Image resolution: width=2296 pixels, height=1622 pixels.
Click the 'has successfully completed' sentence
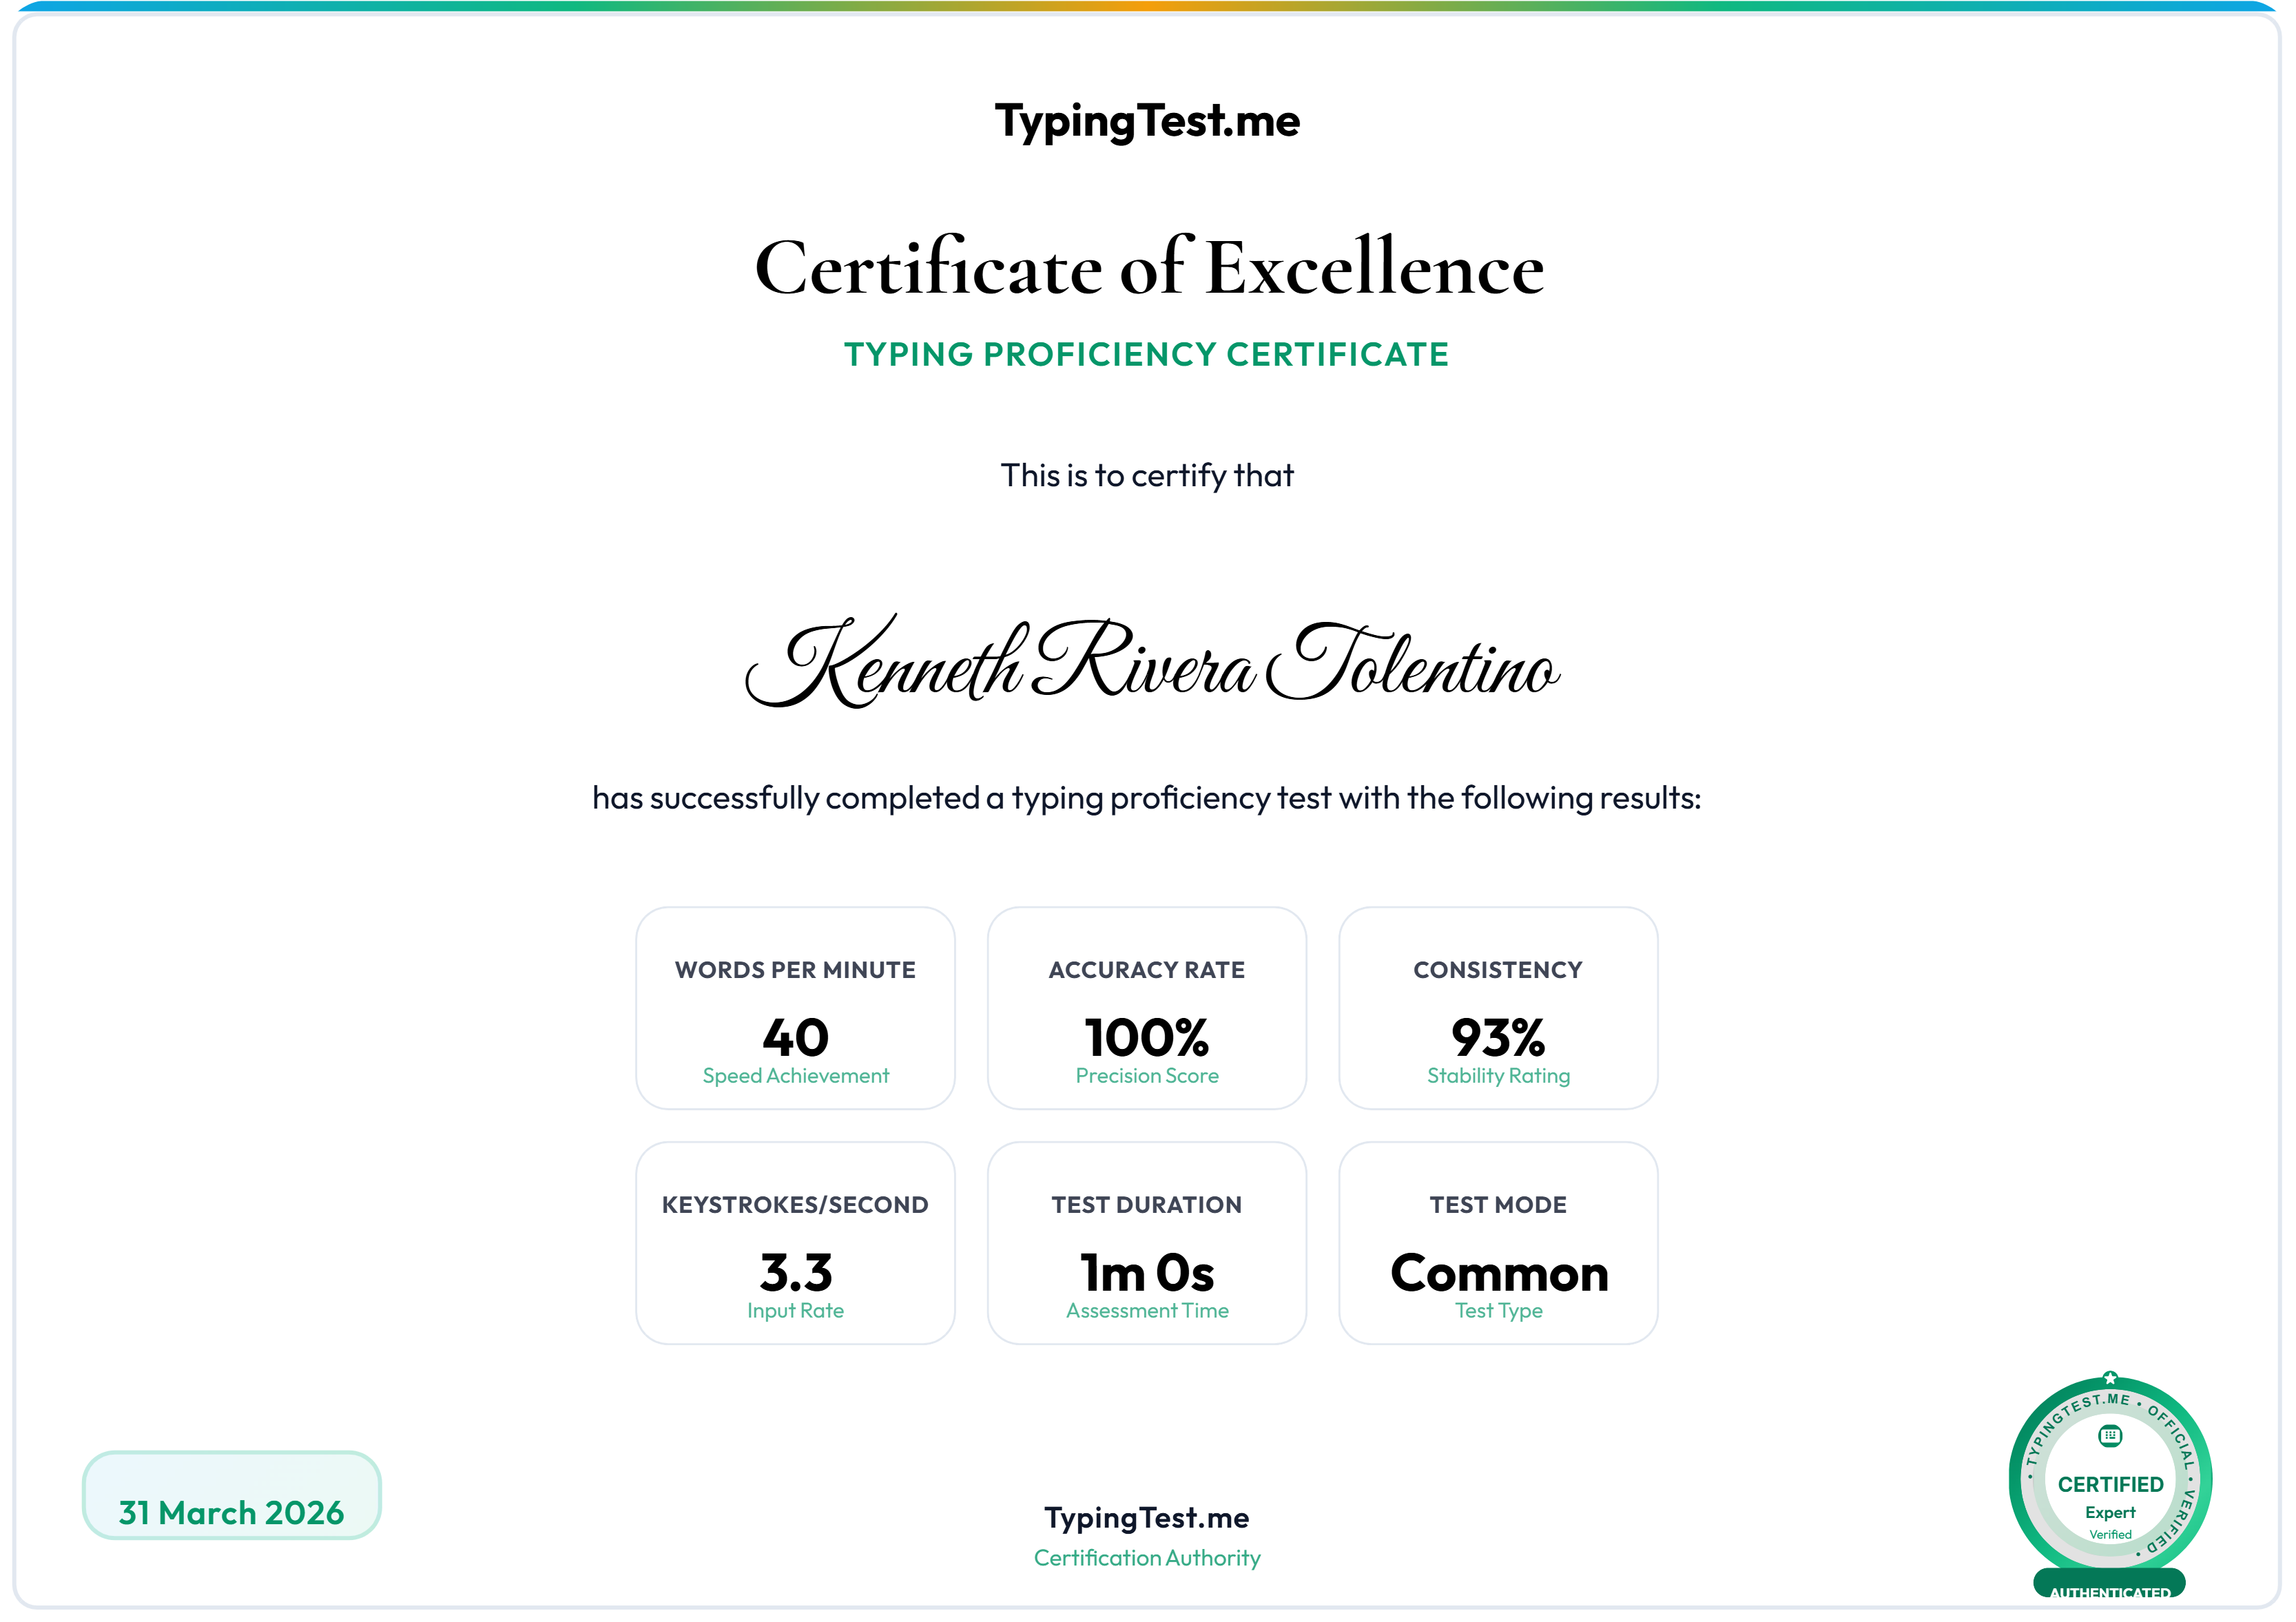(x=1147, y=798)
